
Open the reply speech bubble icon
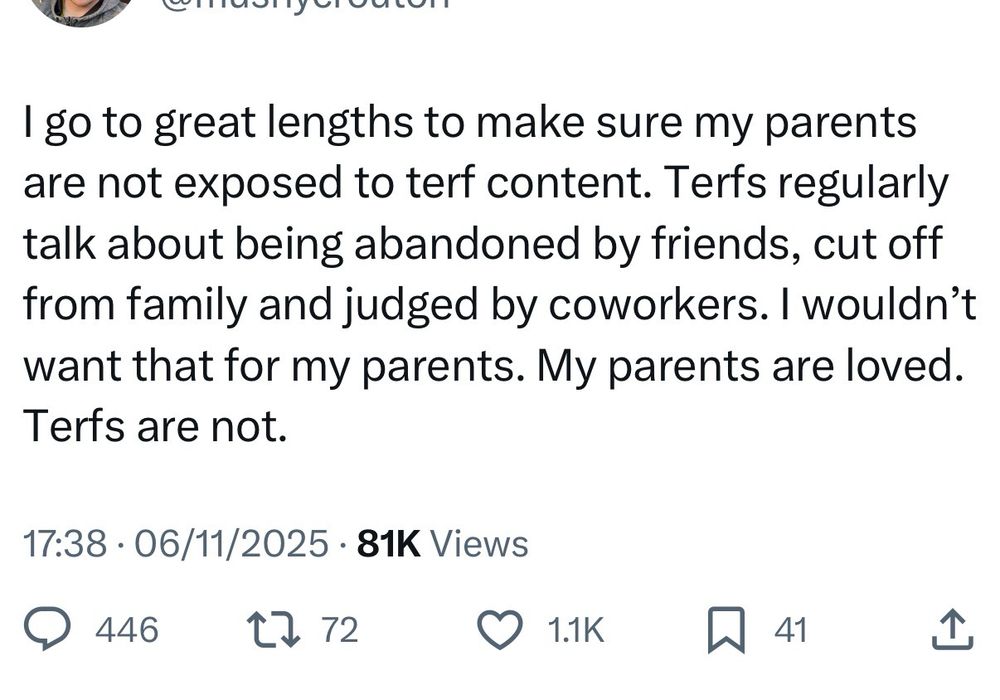[x=47, y=629]
